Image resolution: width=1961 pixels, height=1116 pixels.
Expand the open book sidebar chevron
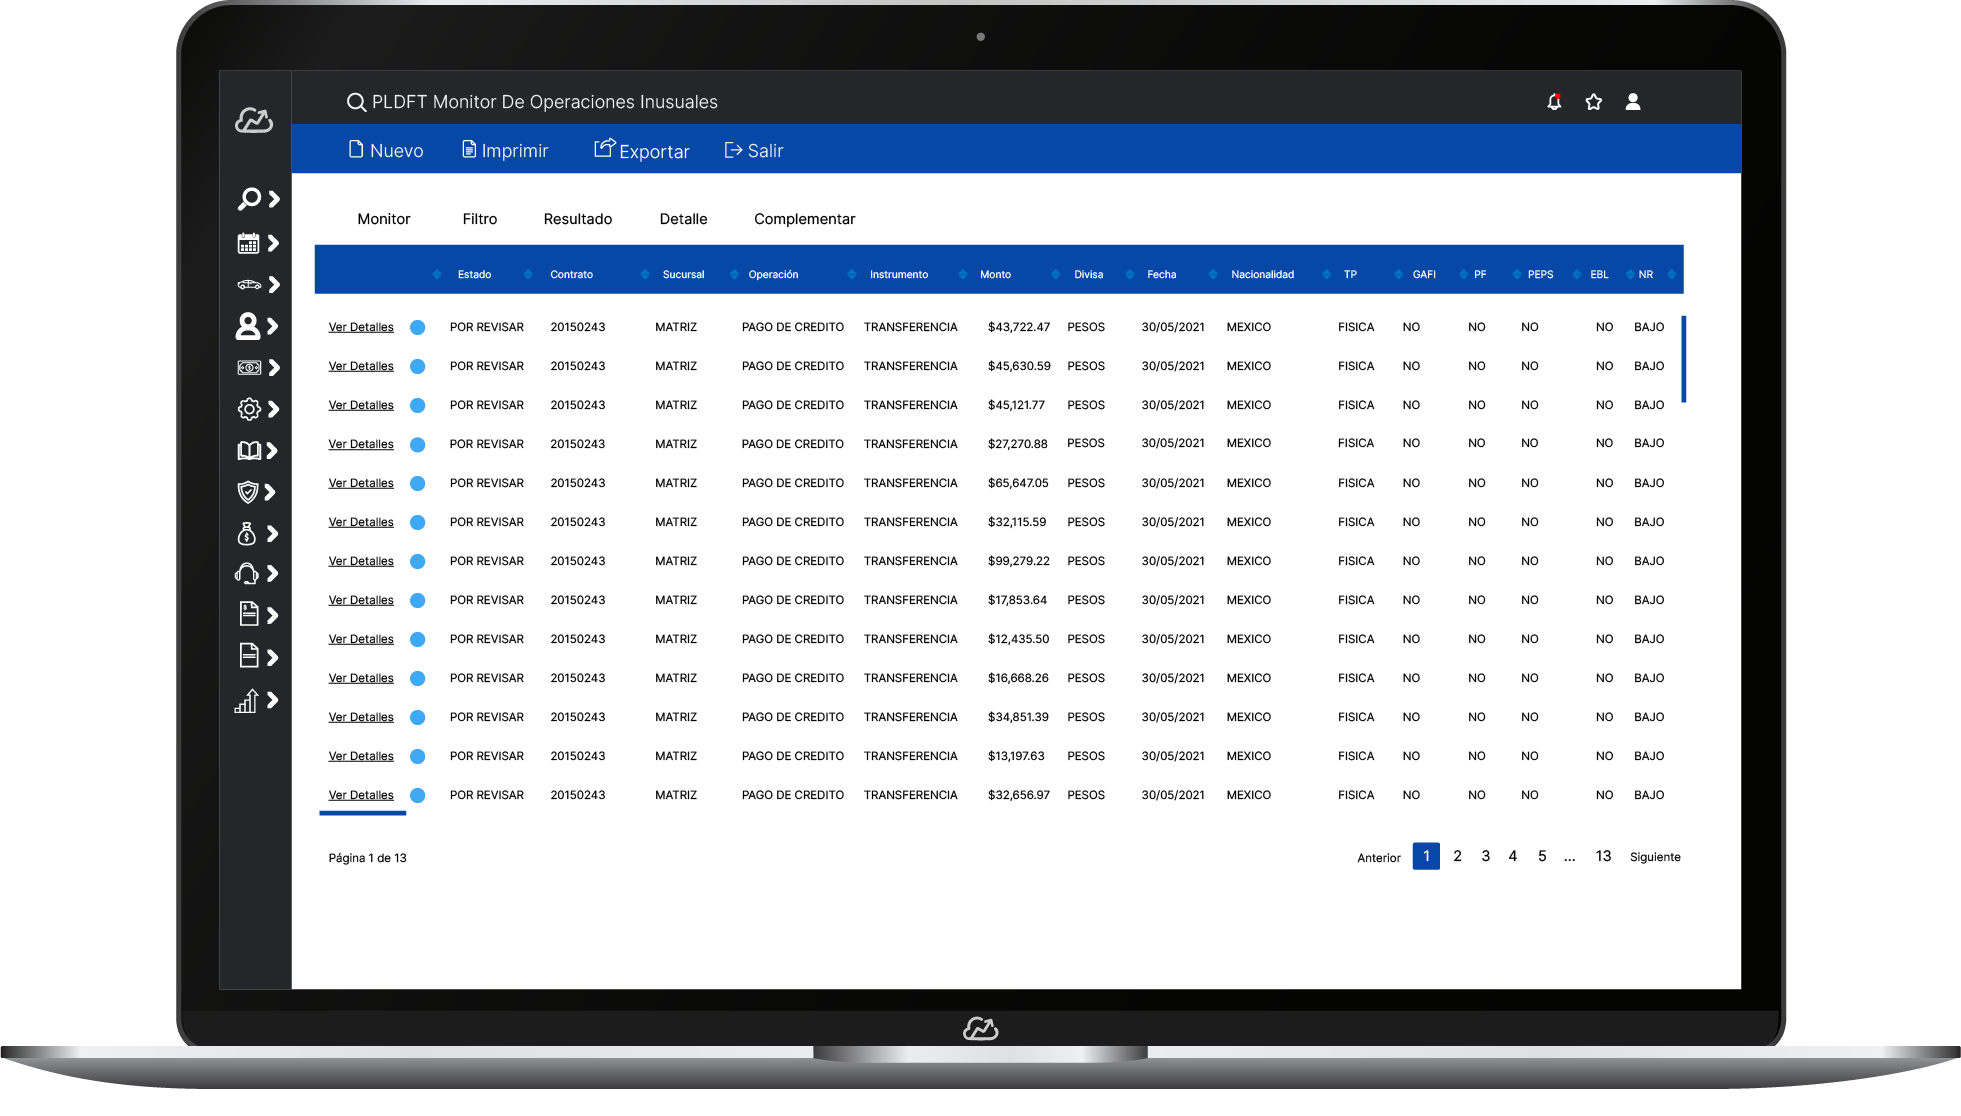coord(272,451)
